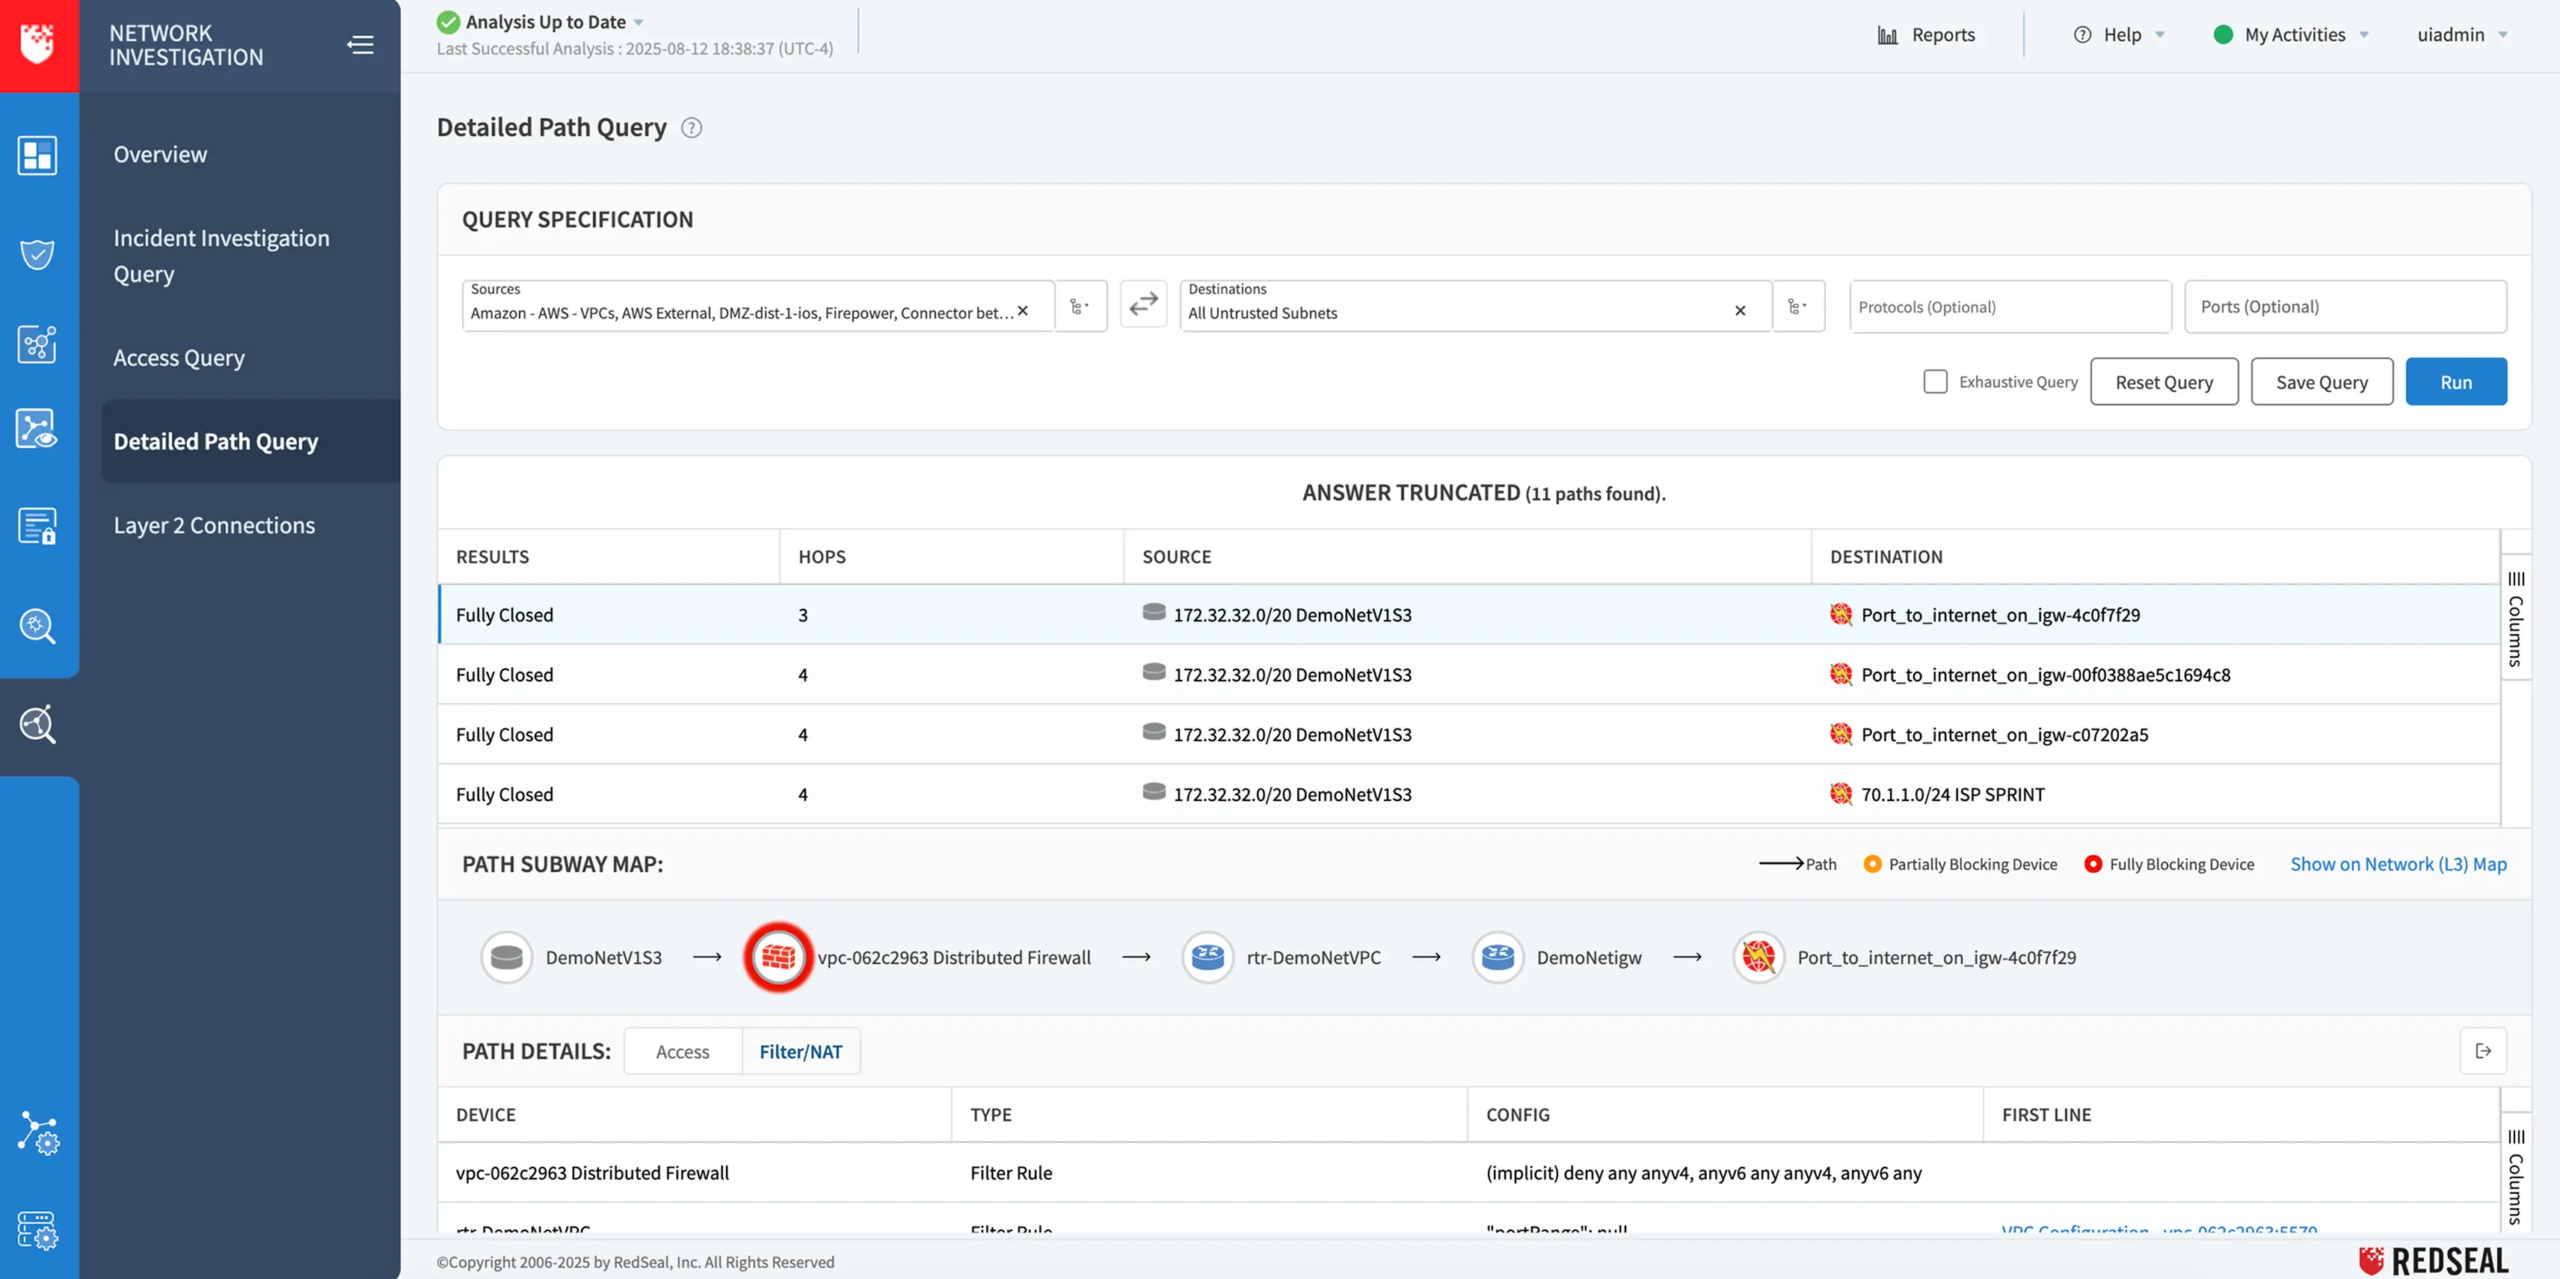Select row Port_to_internet_on_igw-00f0388ae5c1694c8
Viewport: 2560px width, 1279px height.
1468,675
